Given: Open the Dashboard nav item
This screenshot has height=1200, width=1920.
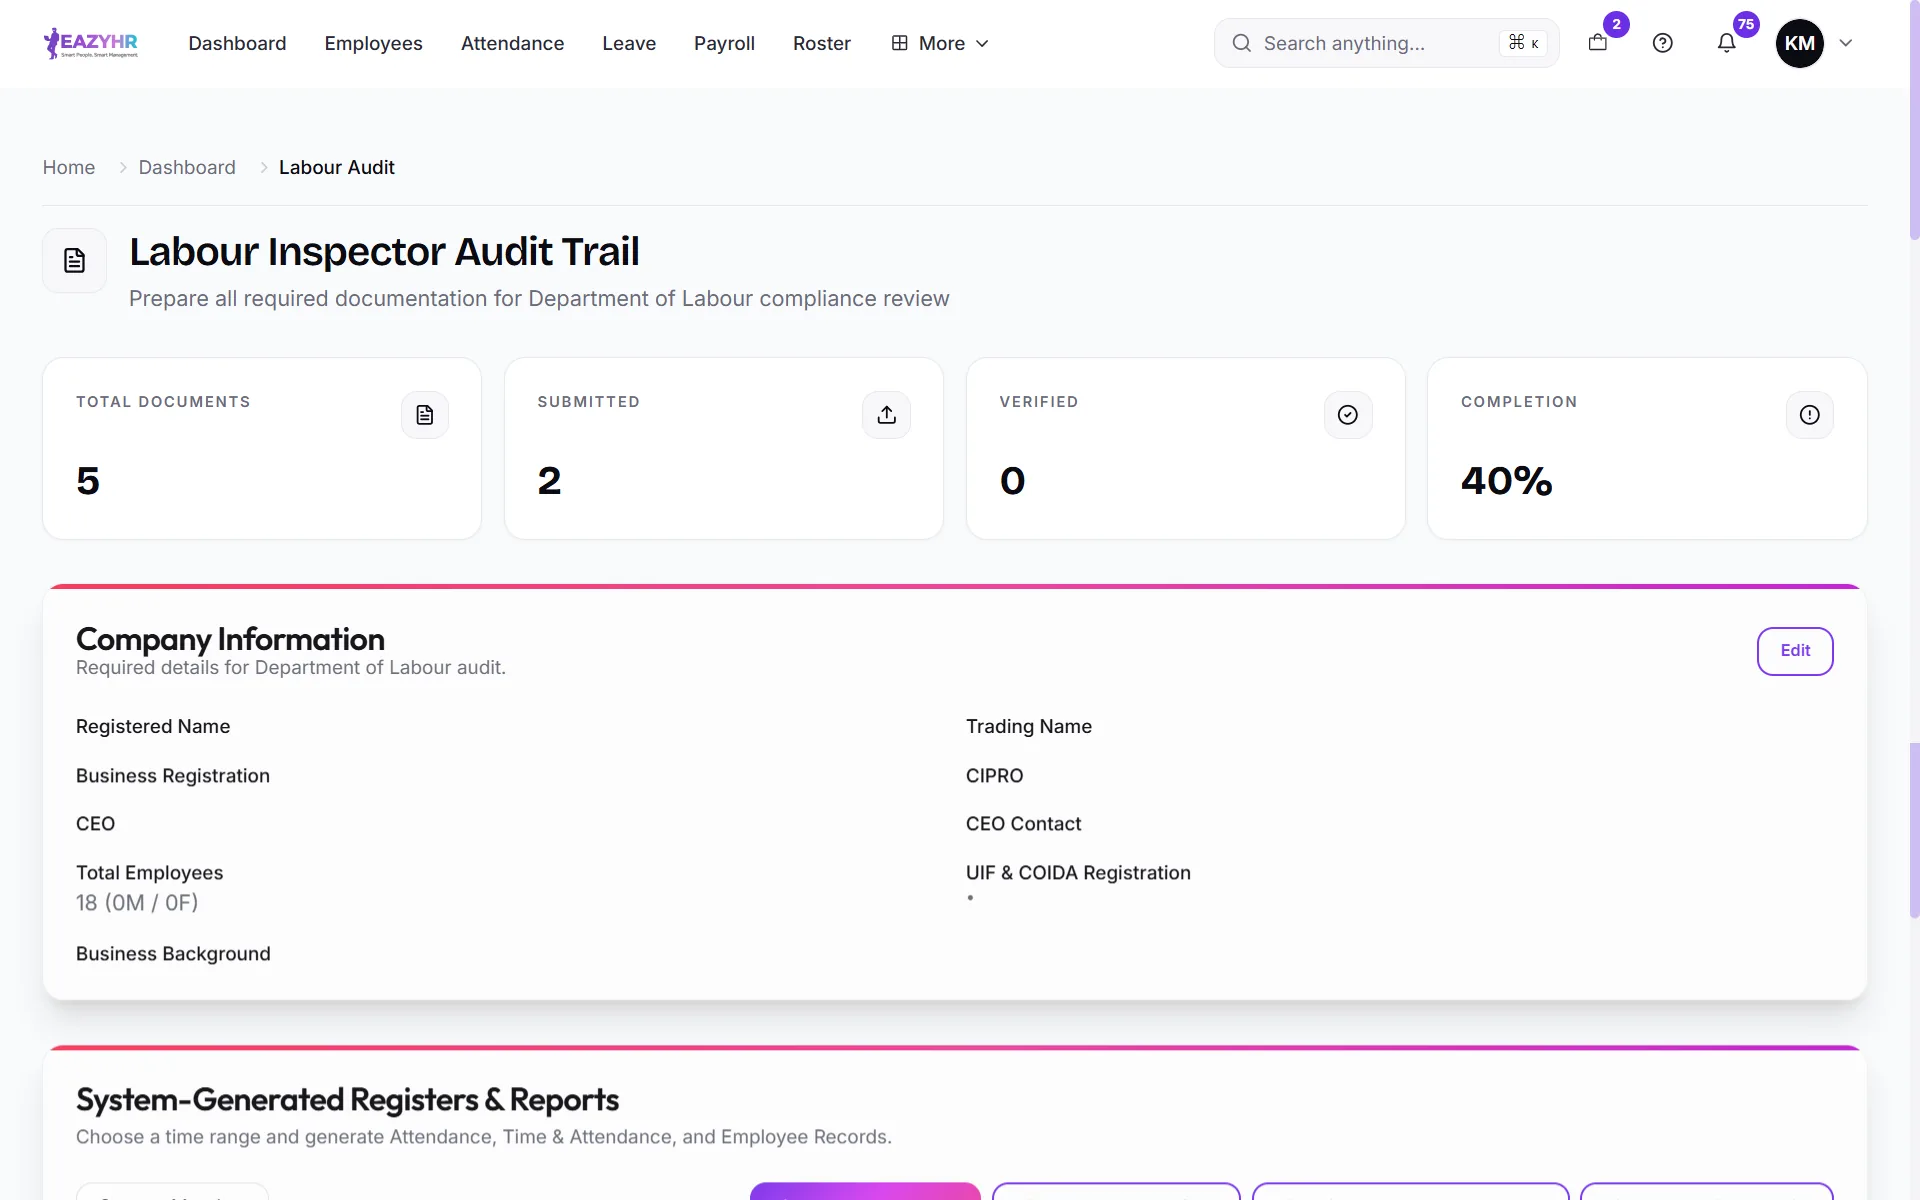Looking at the screenshot, I should tap(237, 43).
